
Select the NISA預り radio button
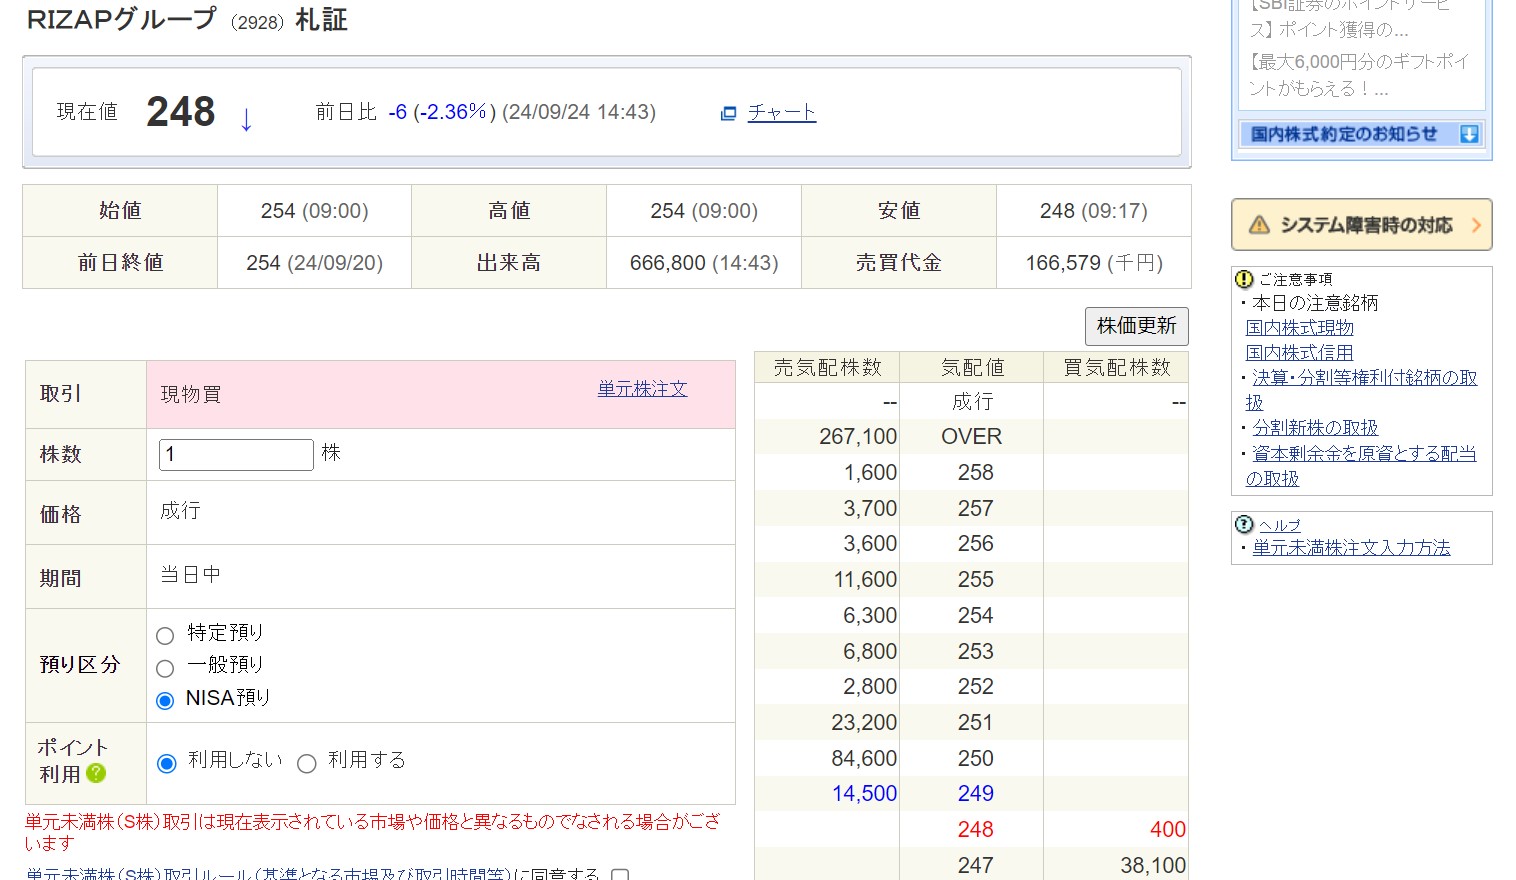click(x=166, y=700)
